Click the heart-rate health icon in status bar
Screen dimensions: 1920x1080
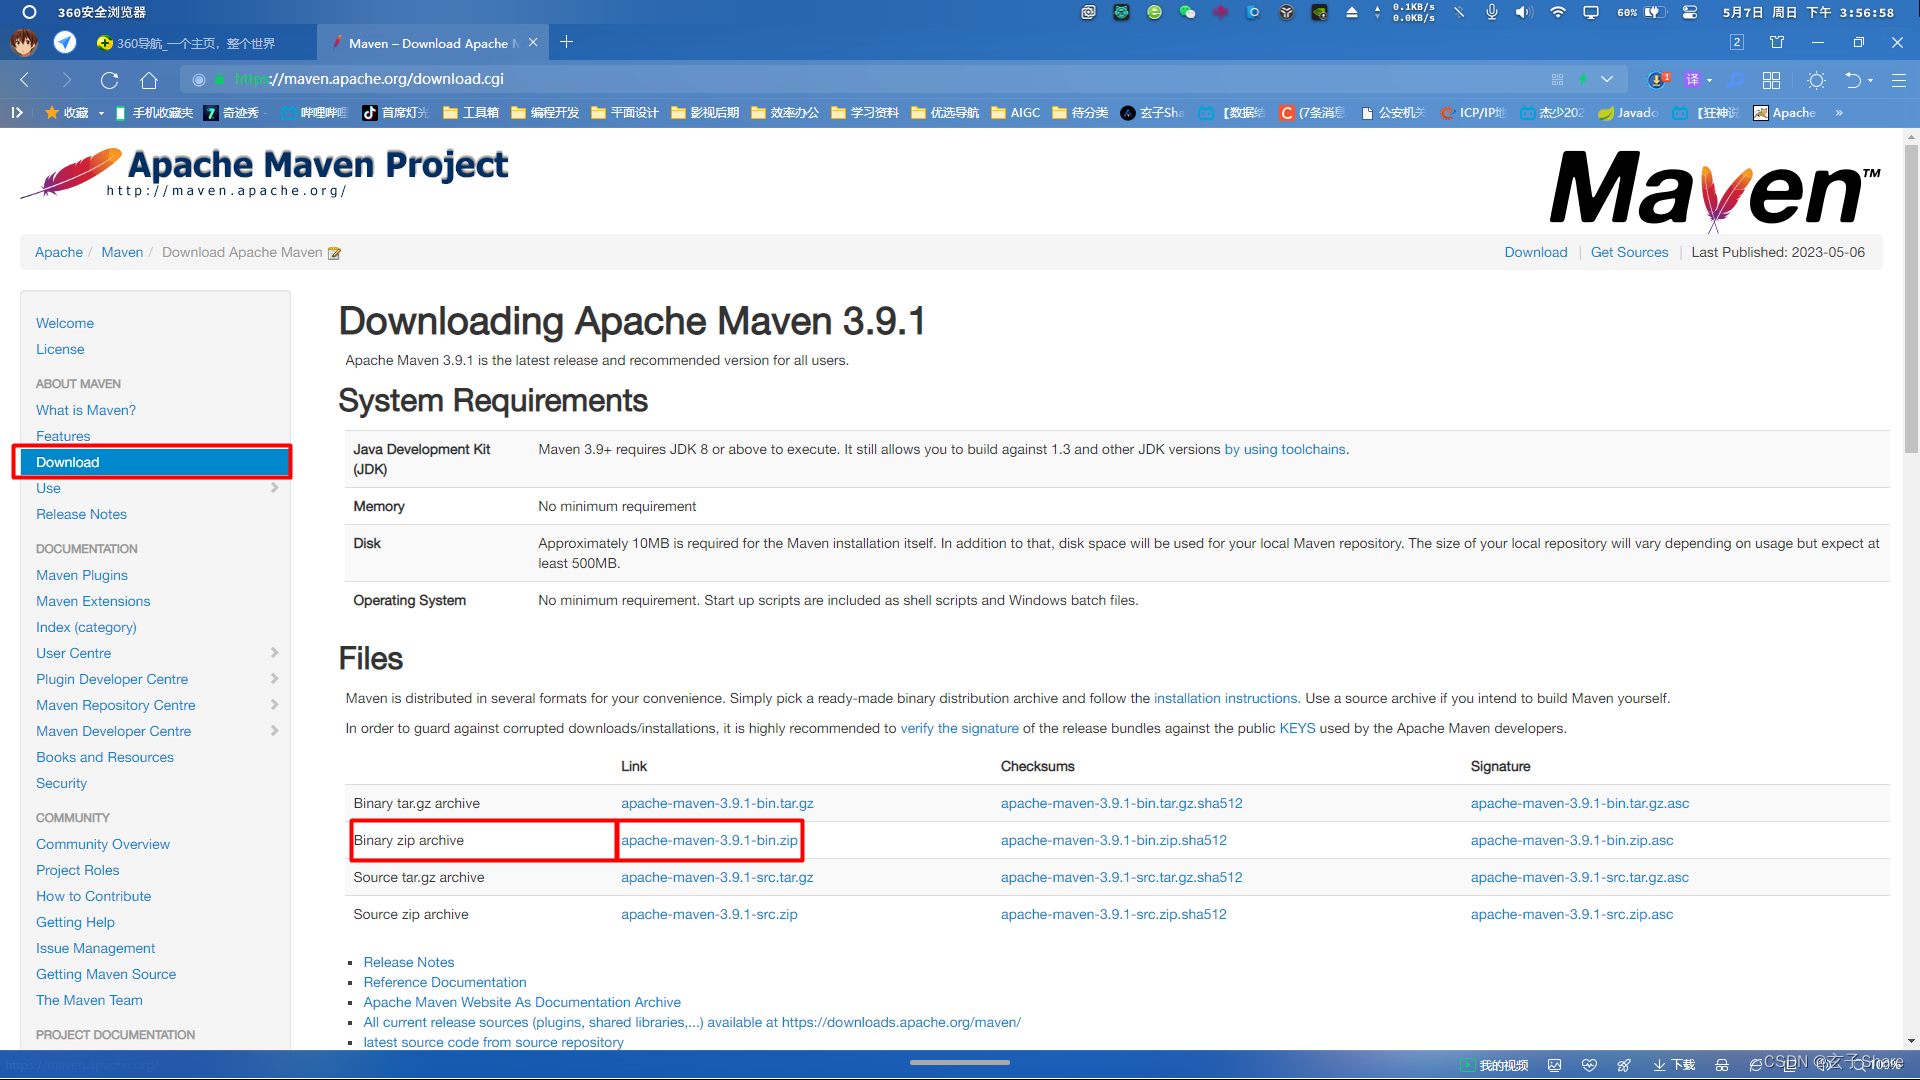click(1589, 1065)
